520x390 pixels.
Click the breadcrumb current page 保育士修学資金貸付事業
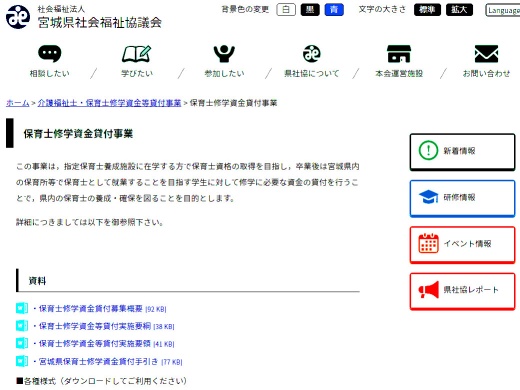[x=233, y=103]
